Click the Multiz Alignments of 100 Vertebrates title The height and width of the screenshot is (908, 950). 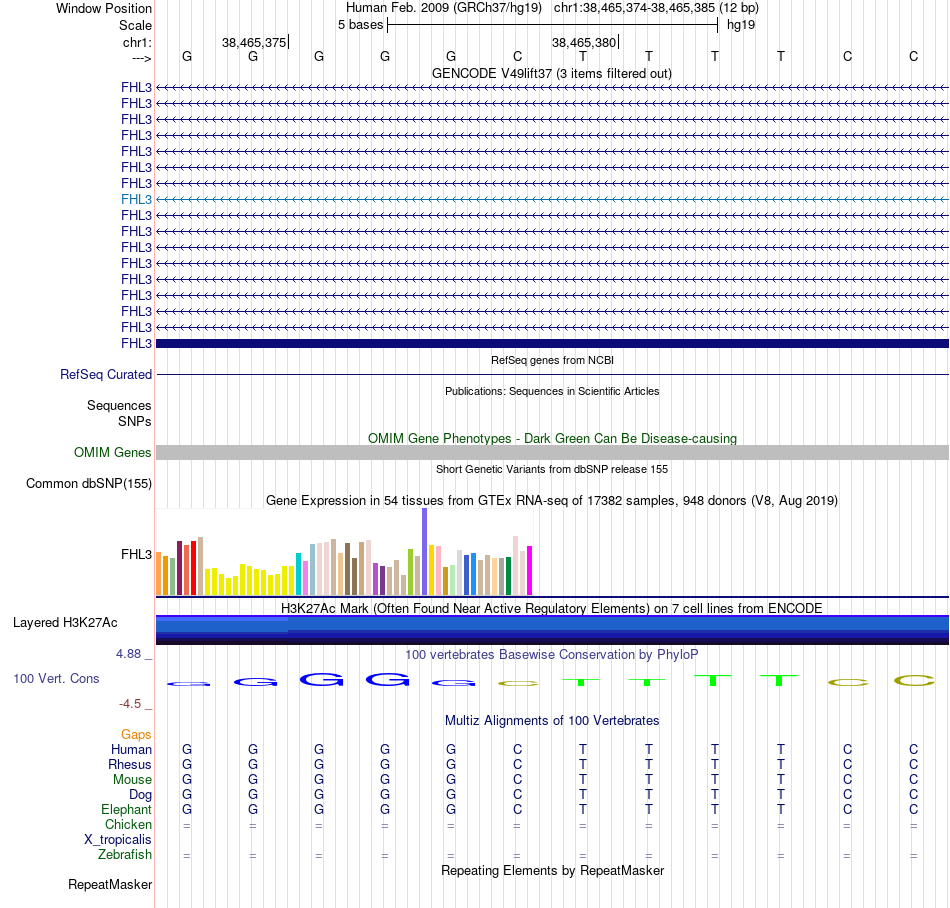click(551, 720)
